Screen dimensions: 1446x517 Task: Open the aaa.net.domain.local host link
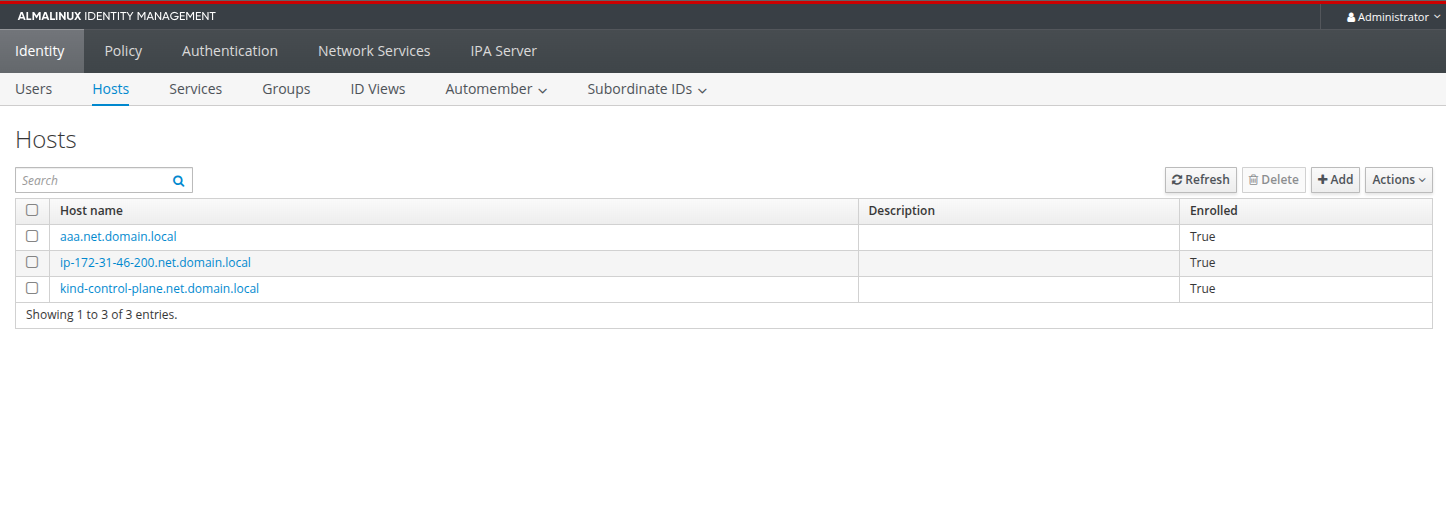pyautogui.click(x=118, y=237)
